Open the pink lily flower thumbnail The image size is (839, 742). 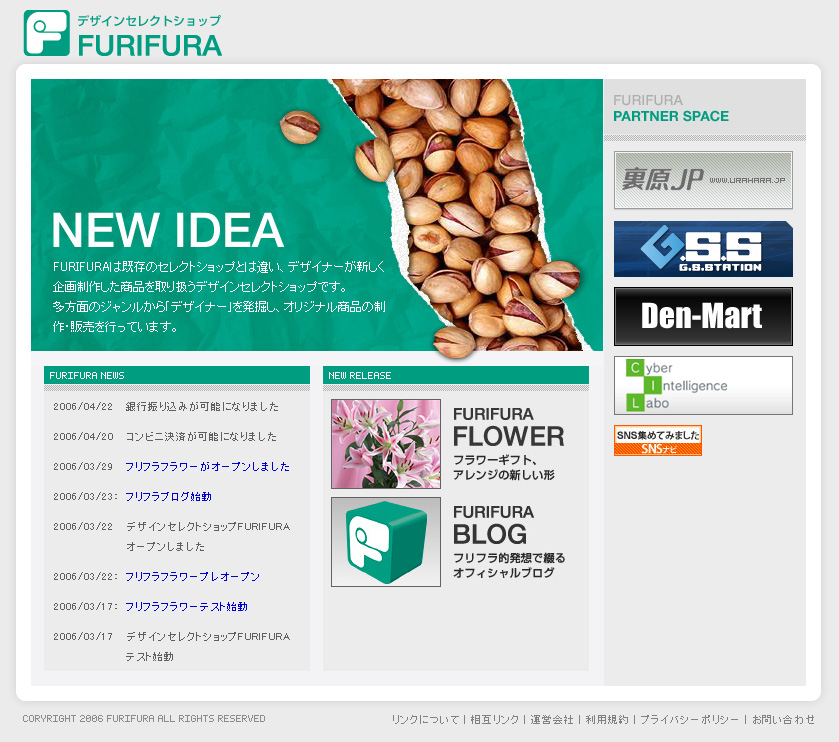[386, 443]
